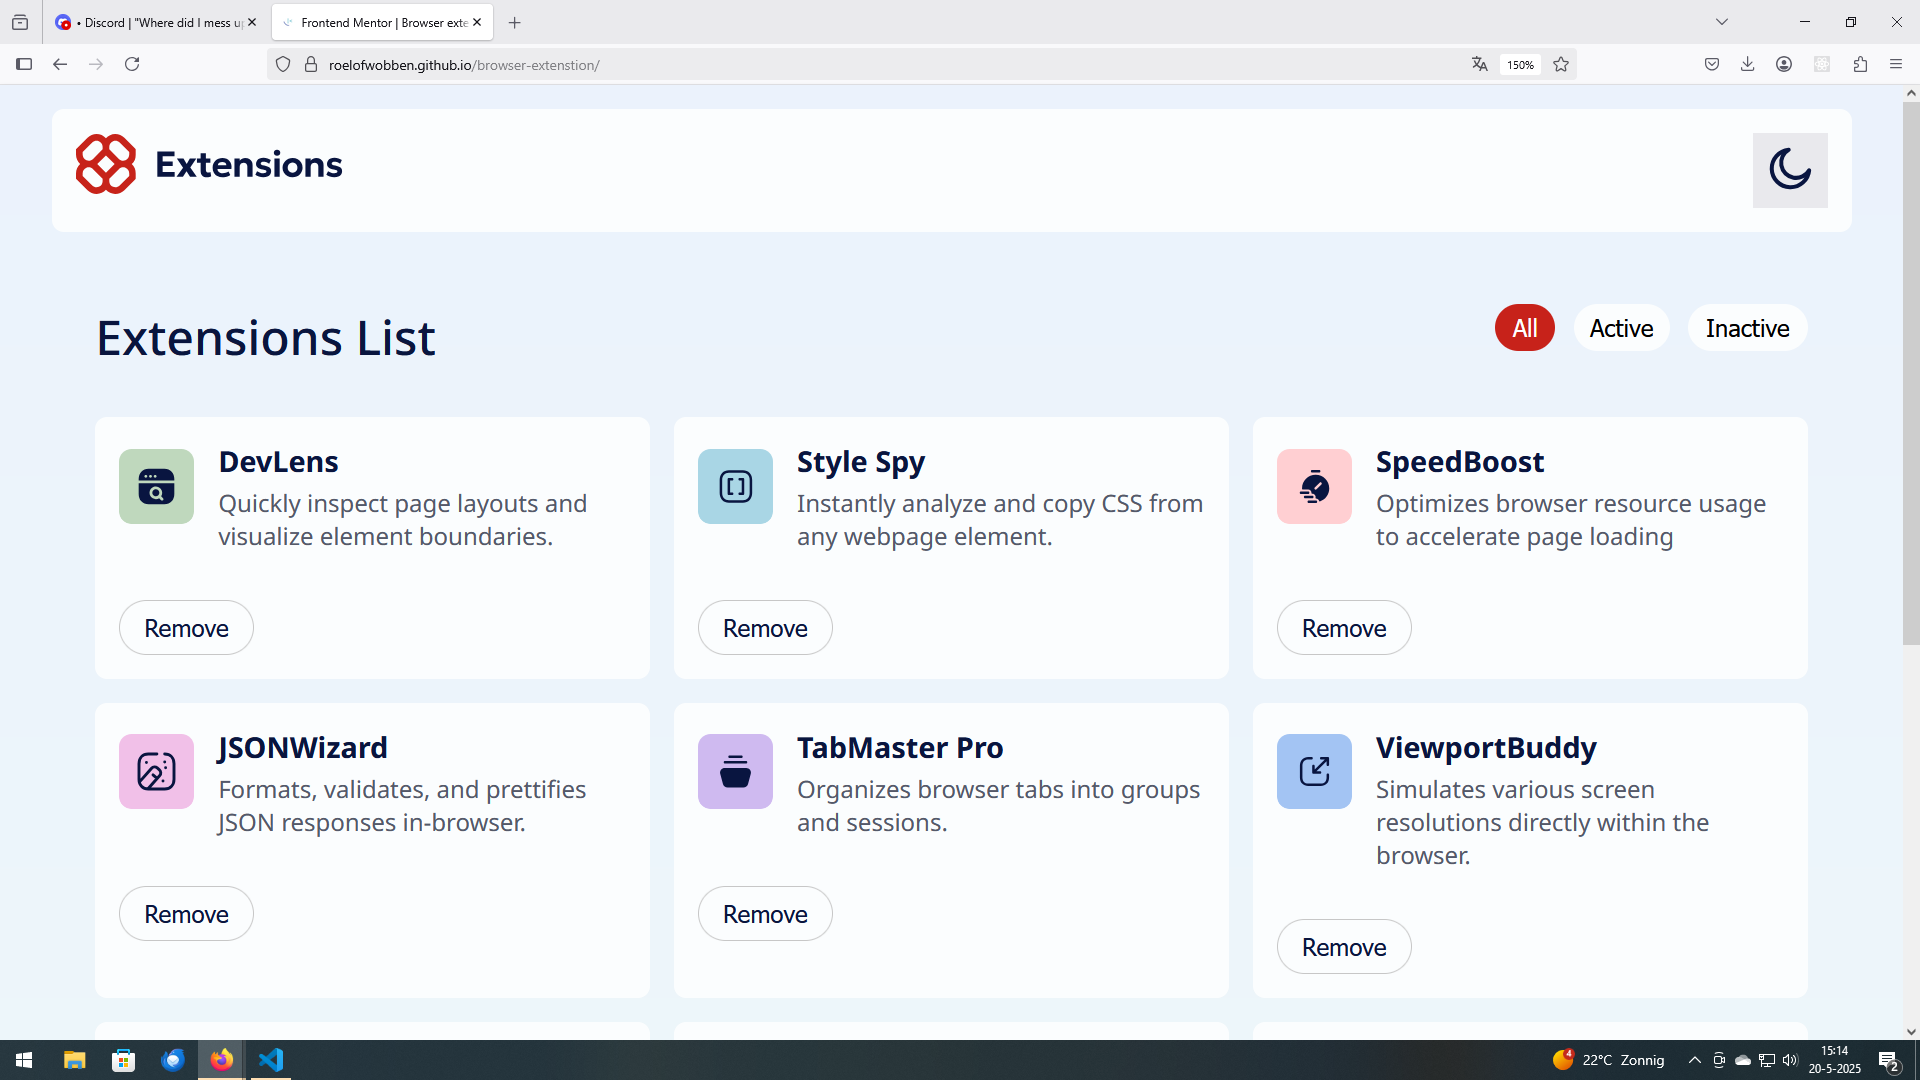Click the Extensions logo icon
The width and height of the screenshot is (1920, 1080).
point(106,164)
